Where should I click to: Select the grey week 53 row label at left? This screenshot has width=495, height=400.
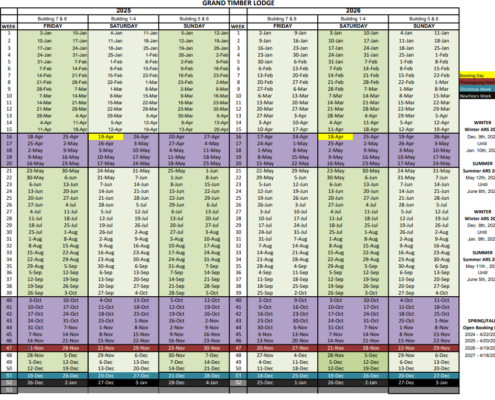point(9,390)
